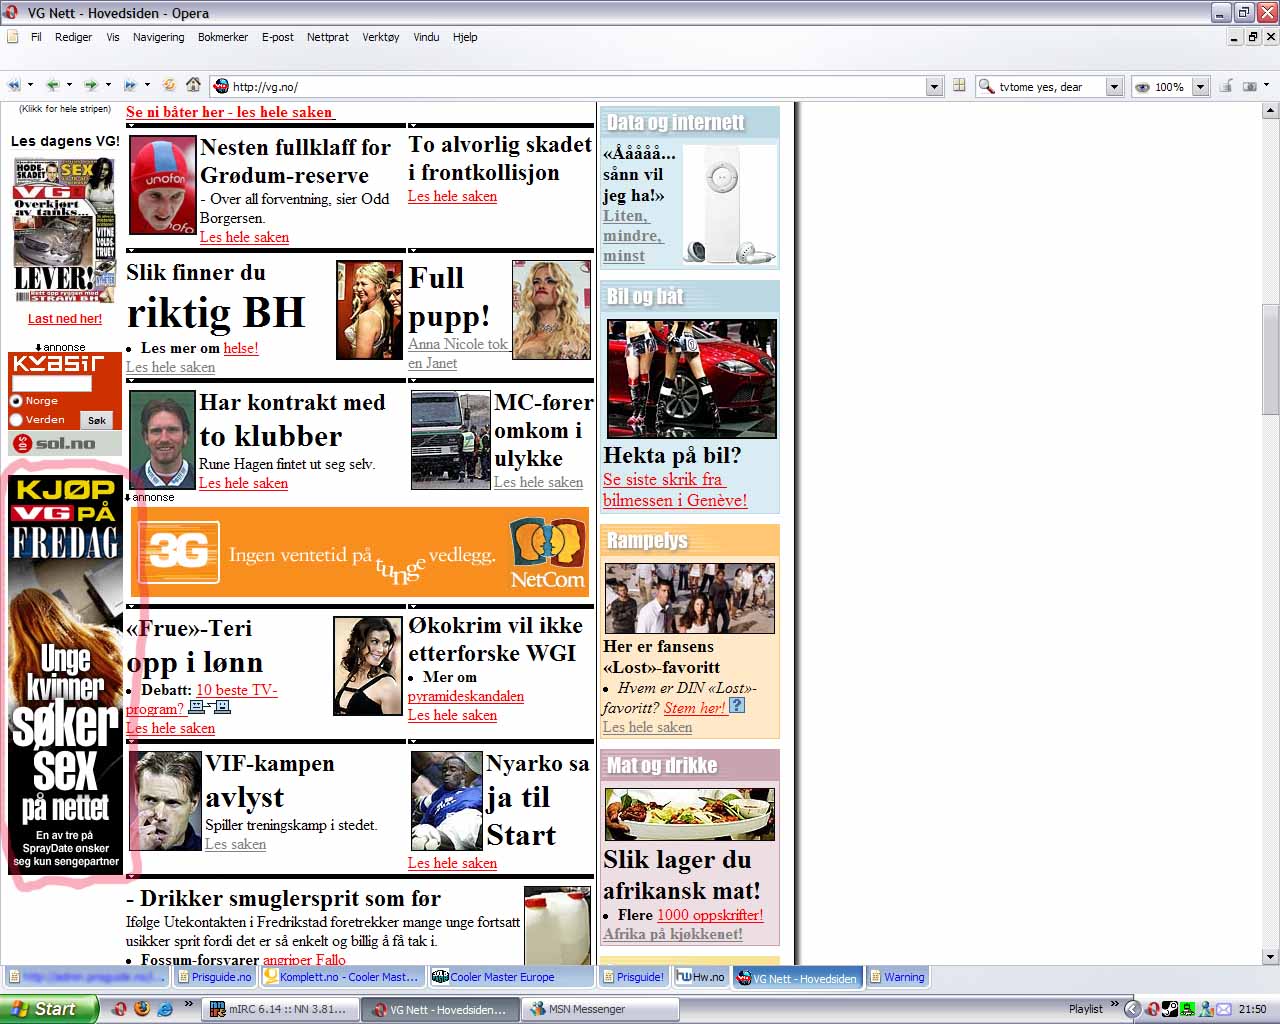Click the small monitor icons after TV-program link
The image size is (1280, 1024).
pyautogui.click(x=210, y=707)
